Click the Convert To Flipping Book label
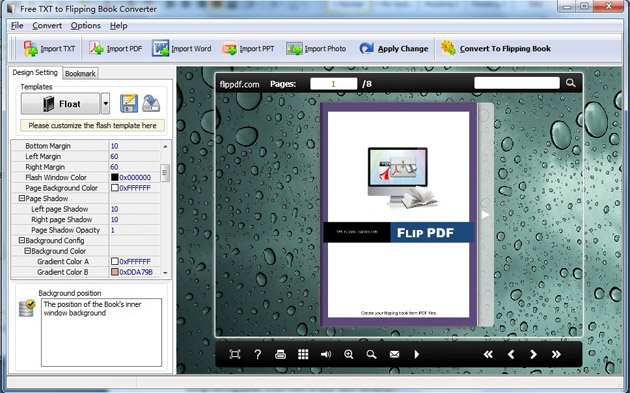This screenshot has width=630, height=393. point(505,49)
